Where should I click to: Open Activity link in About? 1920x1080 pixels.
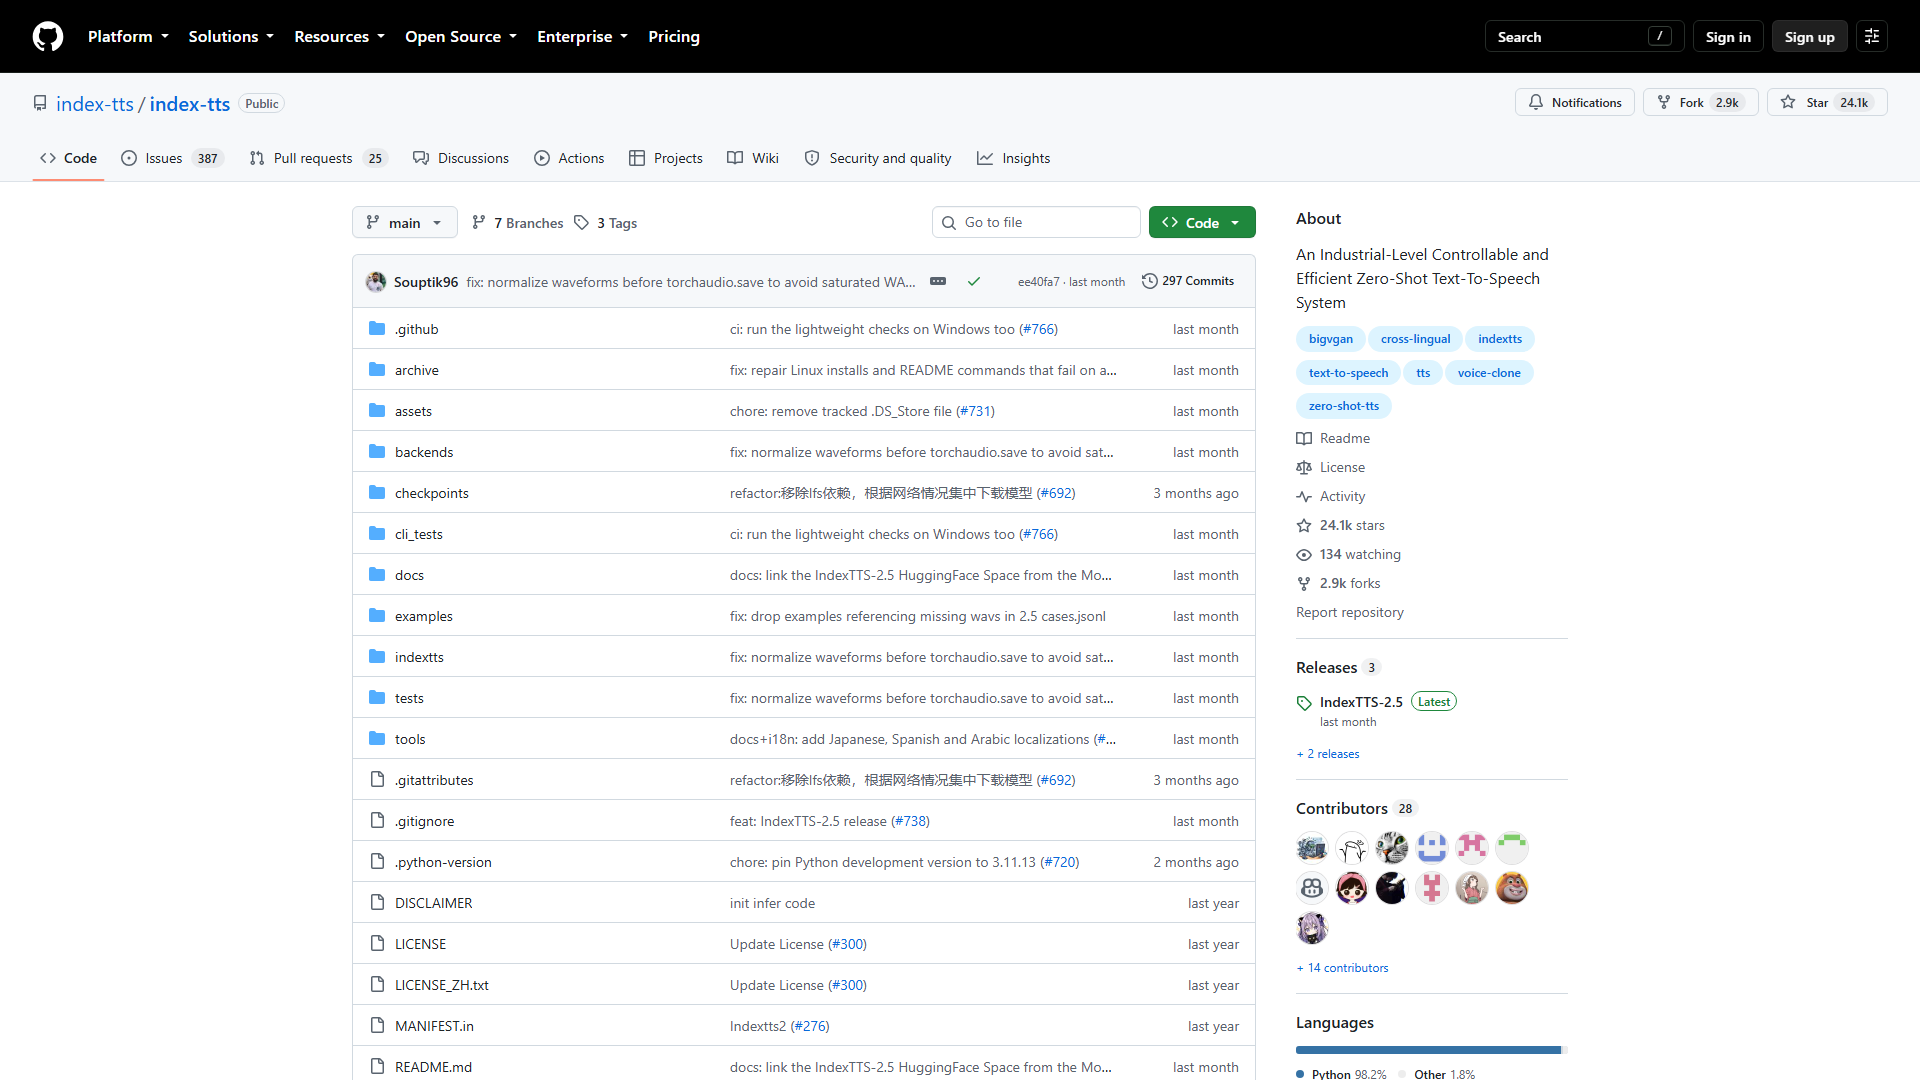point(1331,497)
